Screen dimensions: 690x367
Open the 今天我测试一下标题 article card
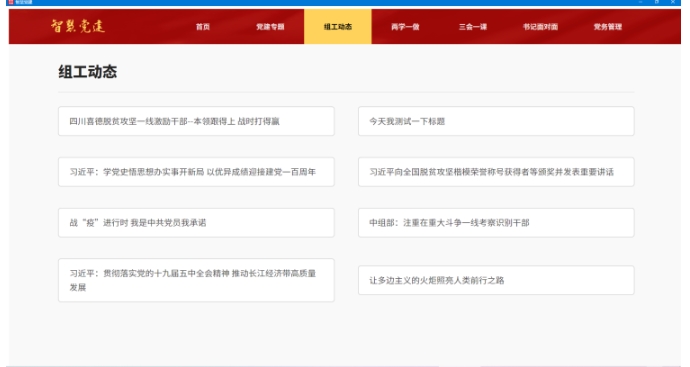click(496, 121)
